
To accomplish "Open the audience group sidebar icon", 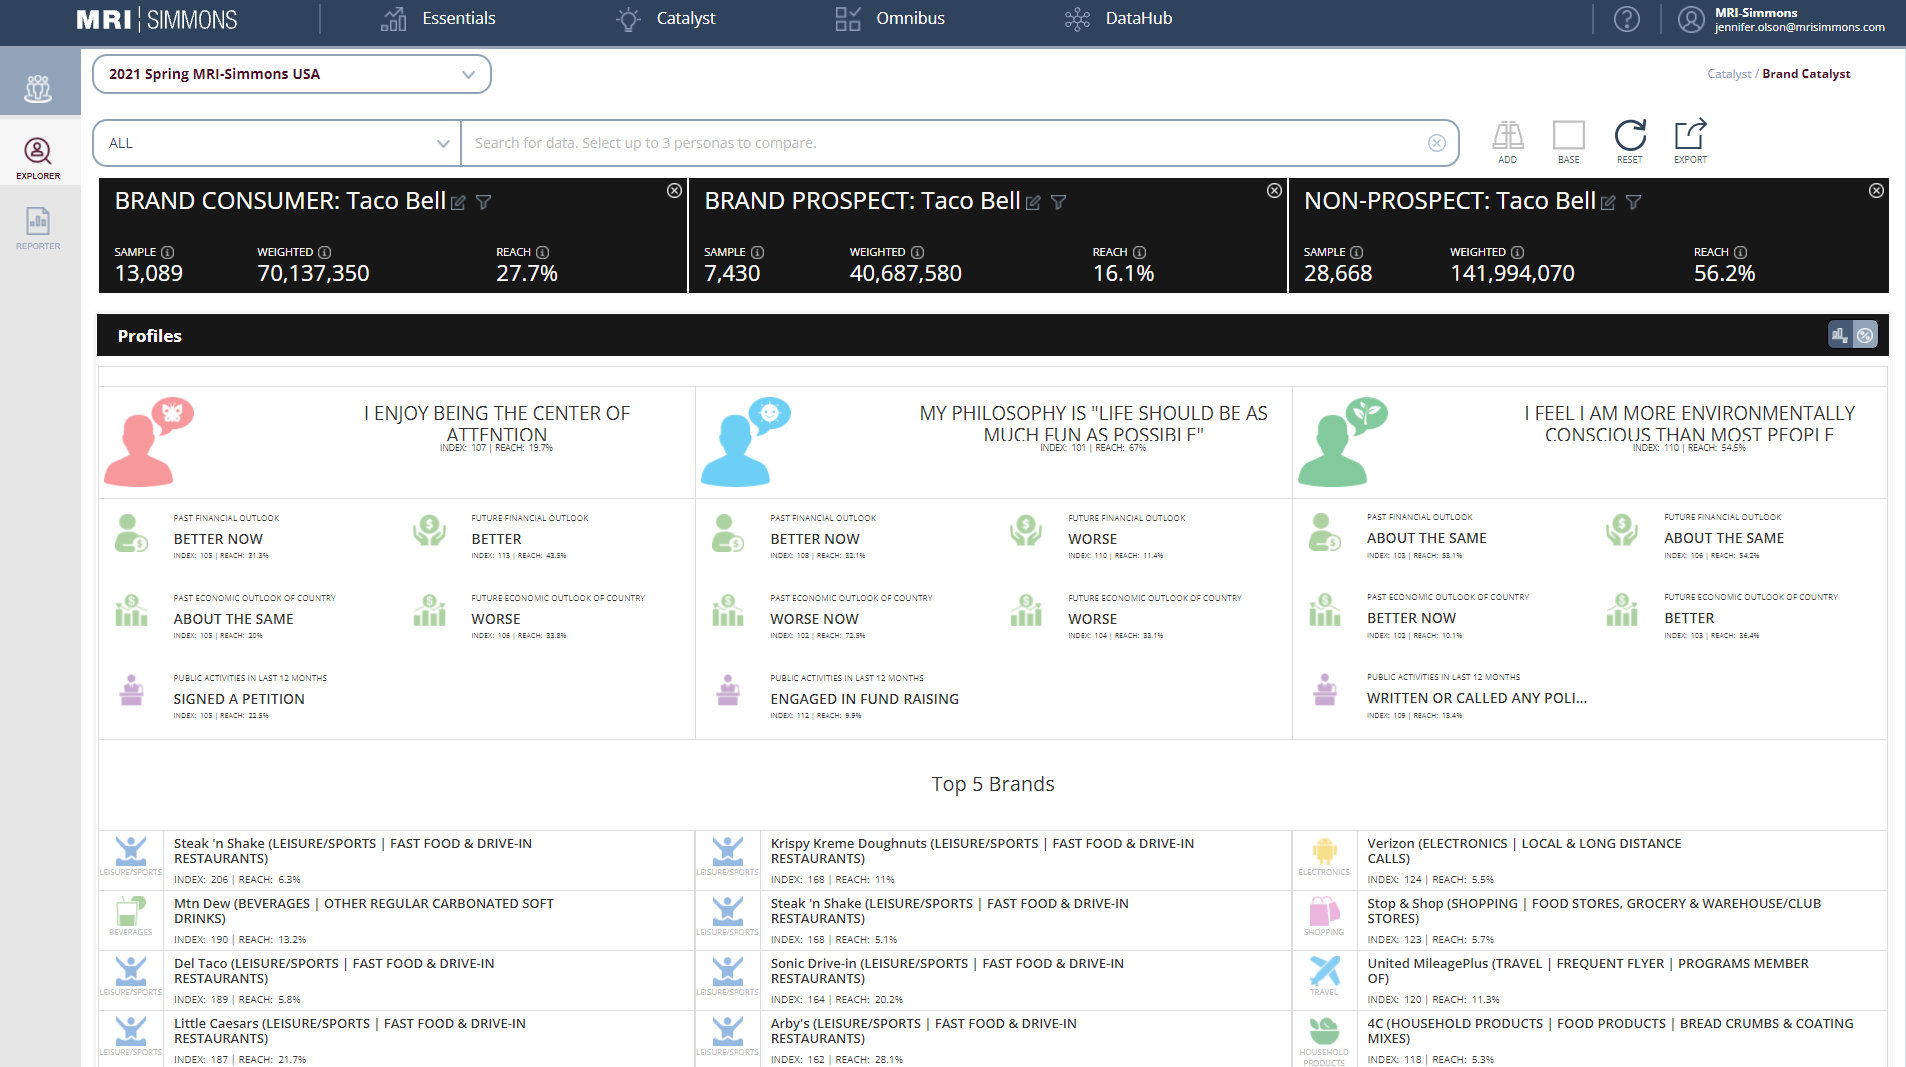I will pyautogui.click(x=38, y=89).
